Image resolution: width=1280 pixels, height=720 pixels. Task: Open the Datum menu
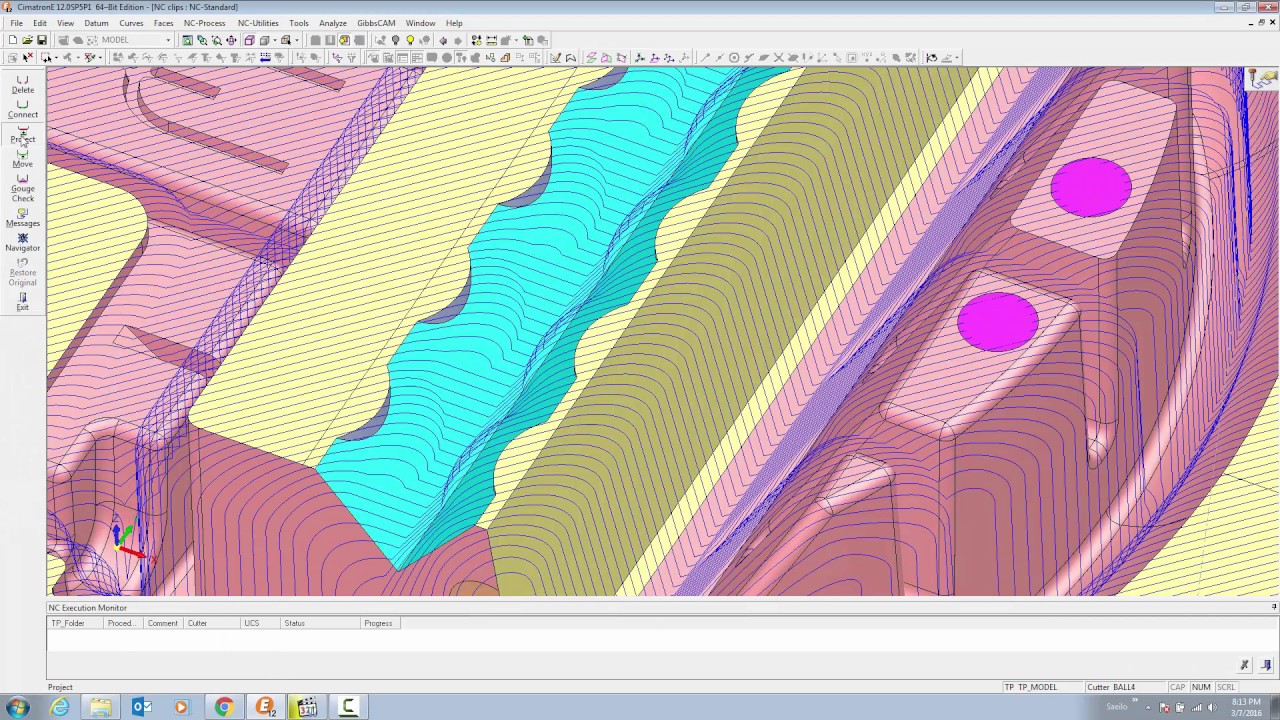point(96,23)
